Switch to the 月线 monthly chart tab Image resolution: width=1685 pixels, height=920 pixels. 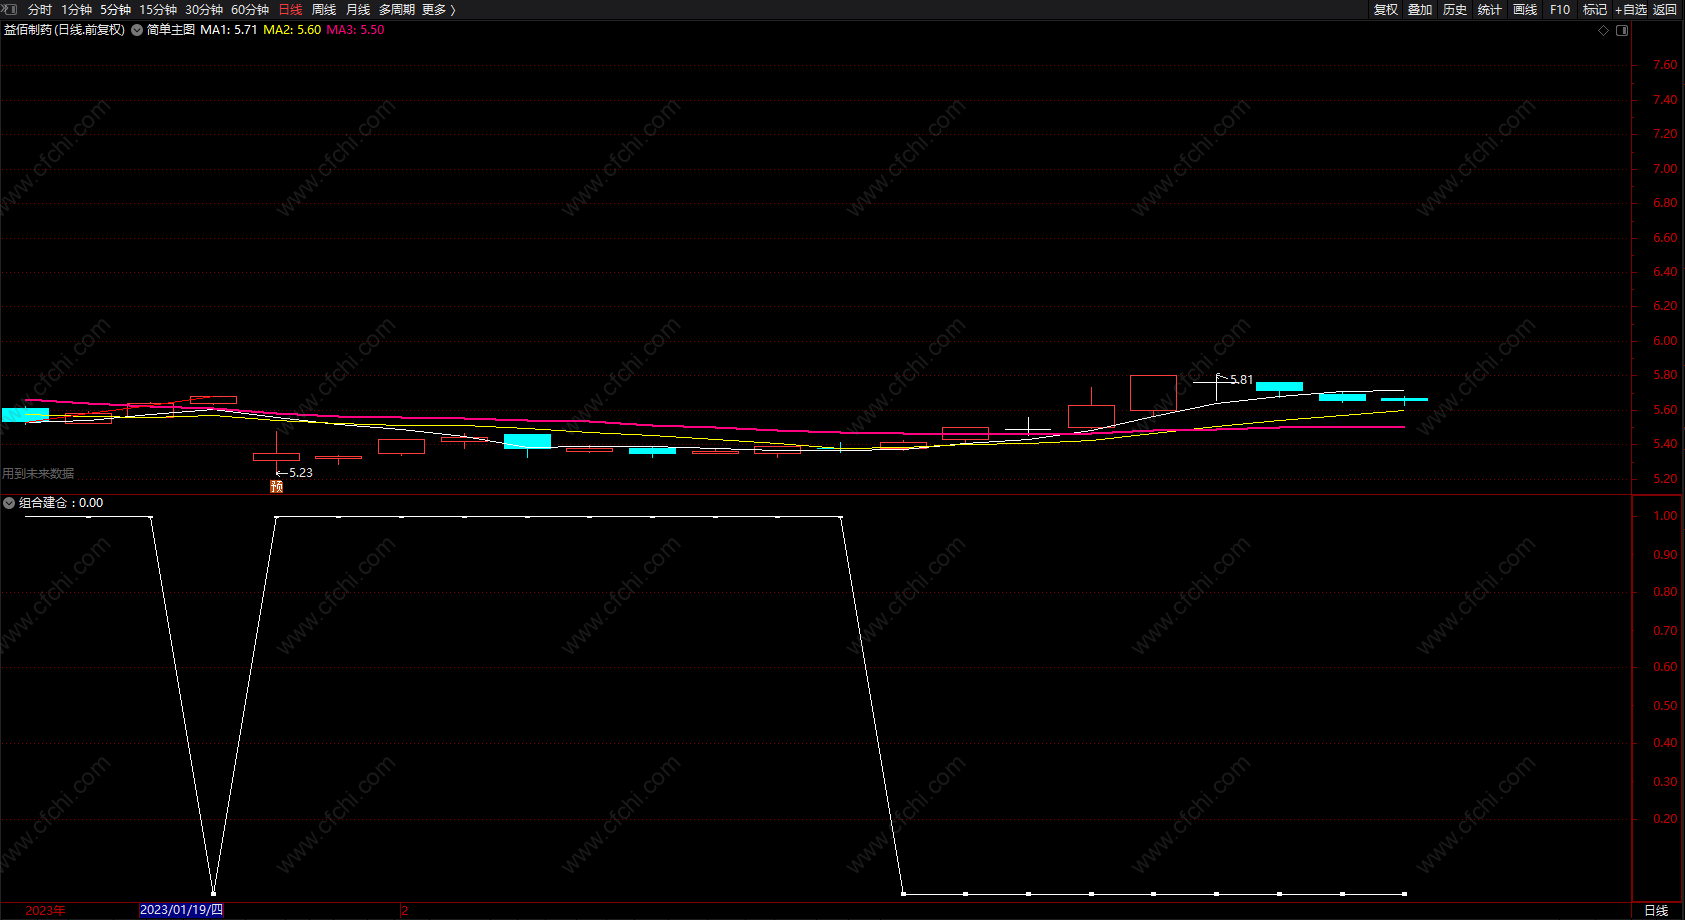358,10
